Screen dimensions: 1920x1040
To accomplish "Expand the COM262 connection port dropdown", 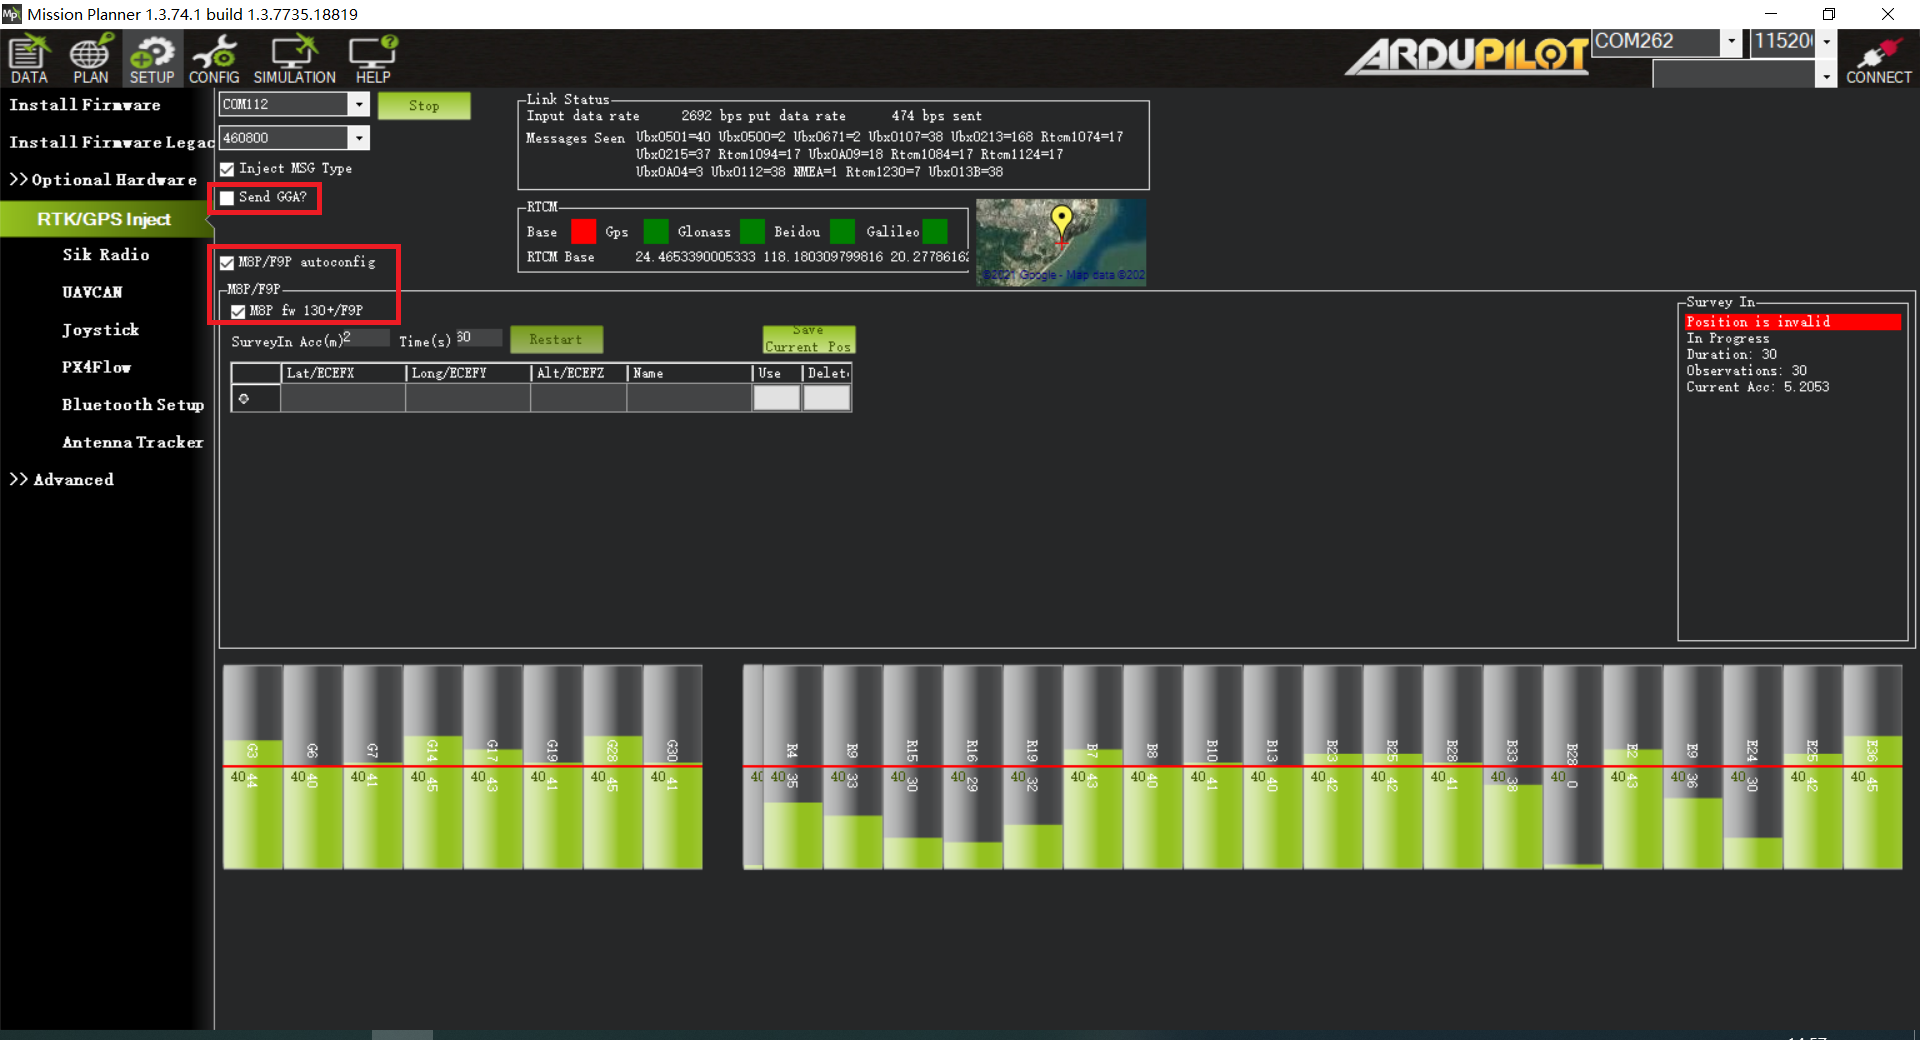I will point(1731,42).
